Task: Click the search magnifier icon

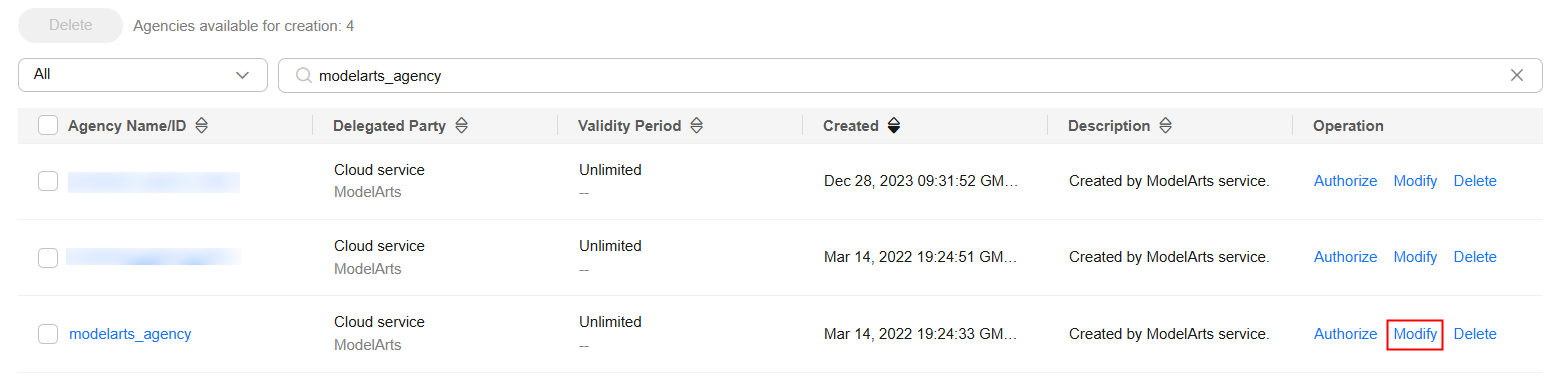Action: tap(304, 75)
